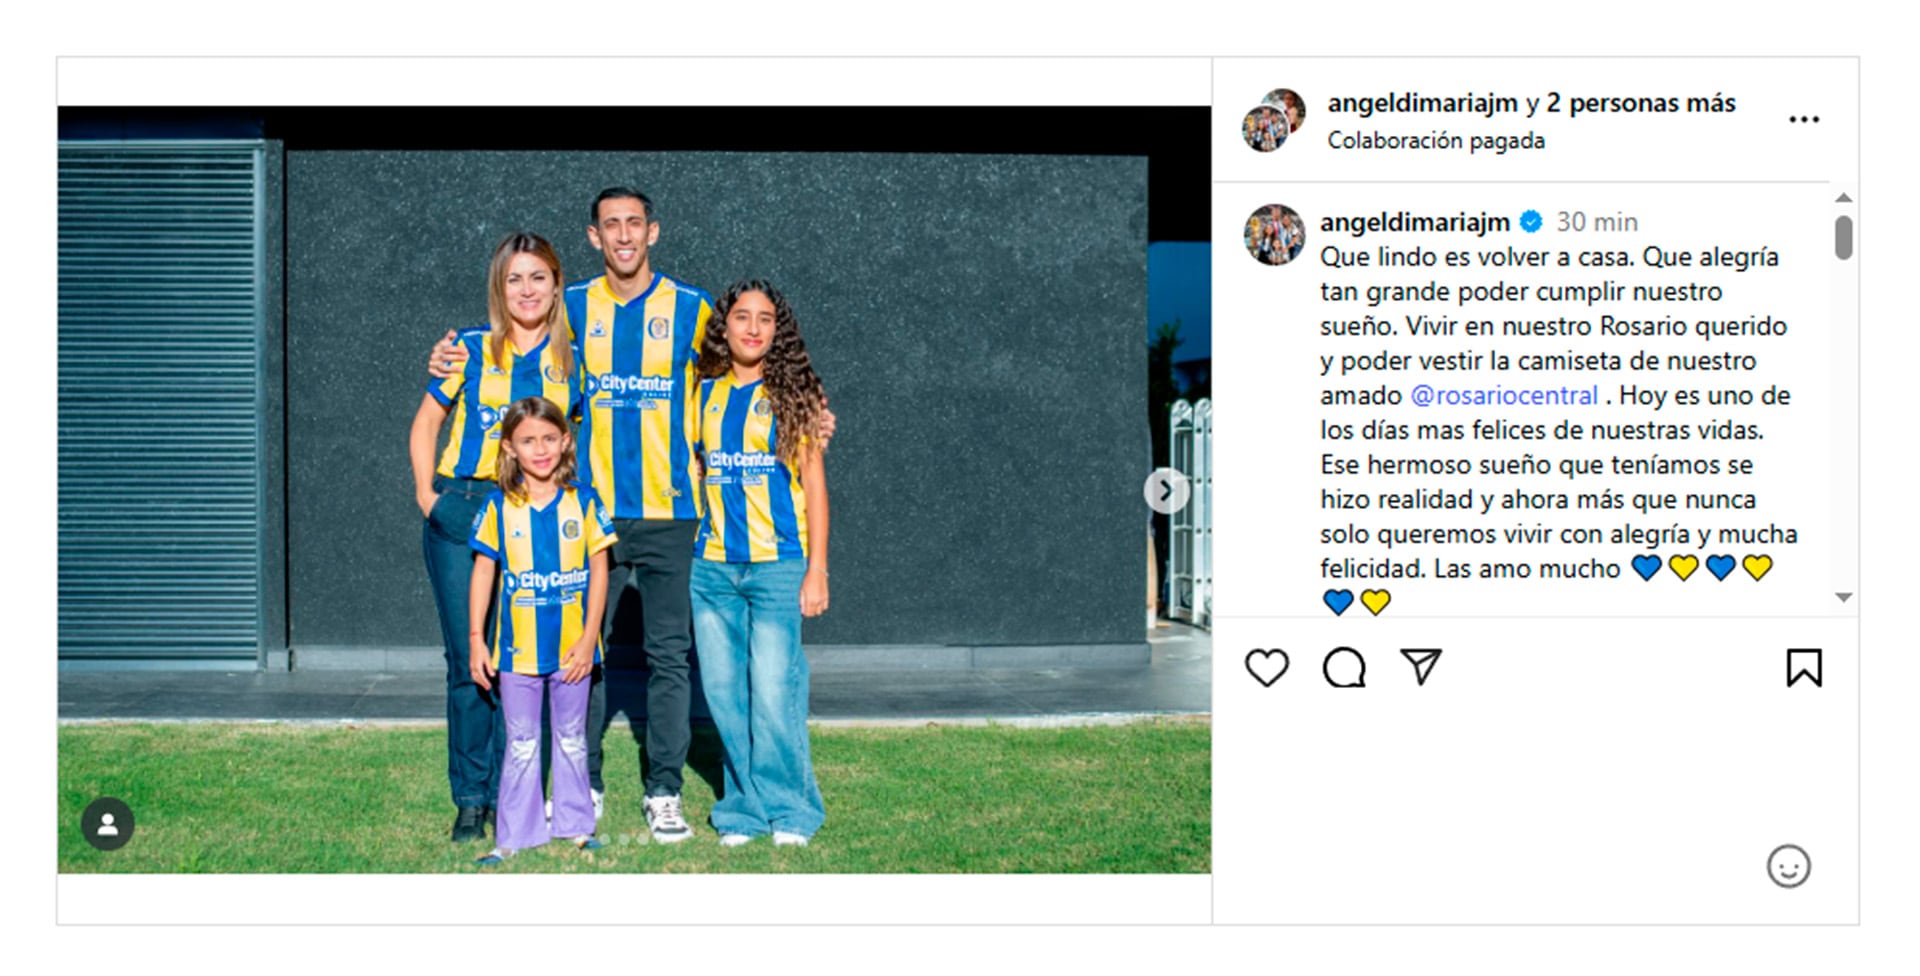
Task: Click the scrollbar down arrow in caption
Action: point(1844,597)
